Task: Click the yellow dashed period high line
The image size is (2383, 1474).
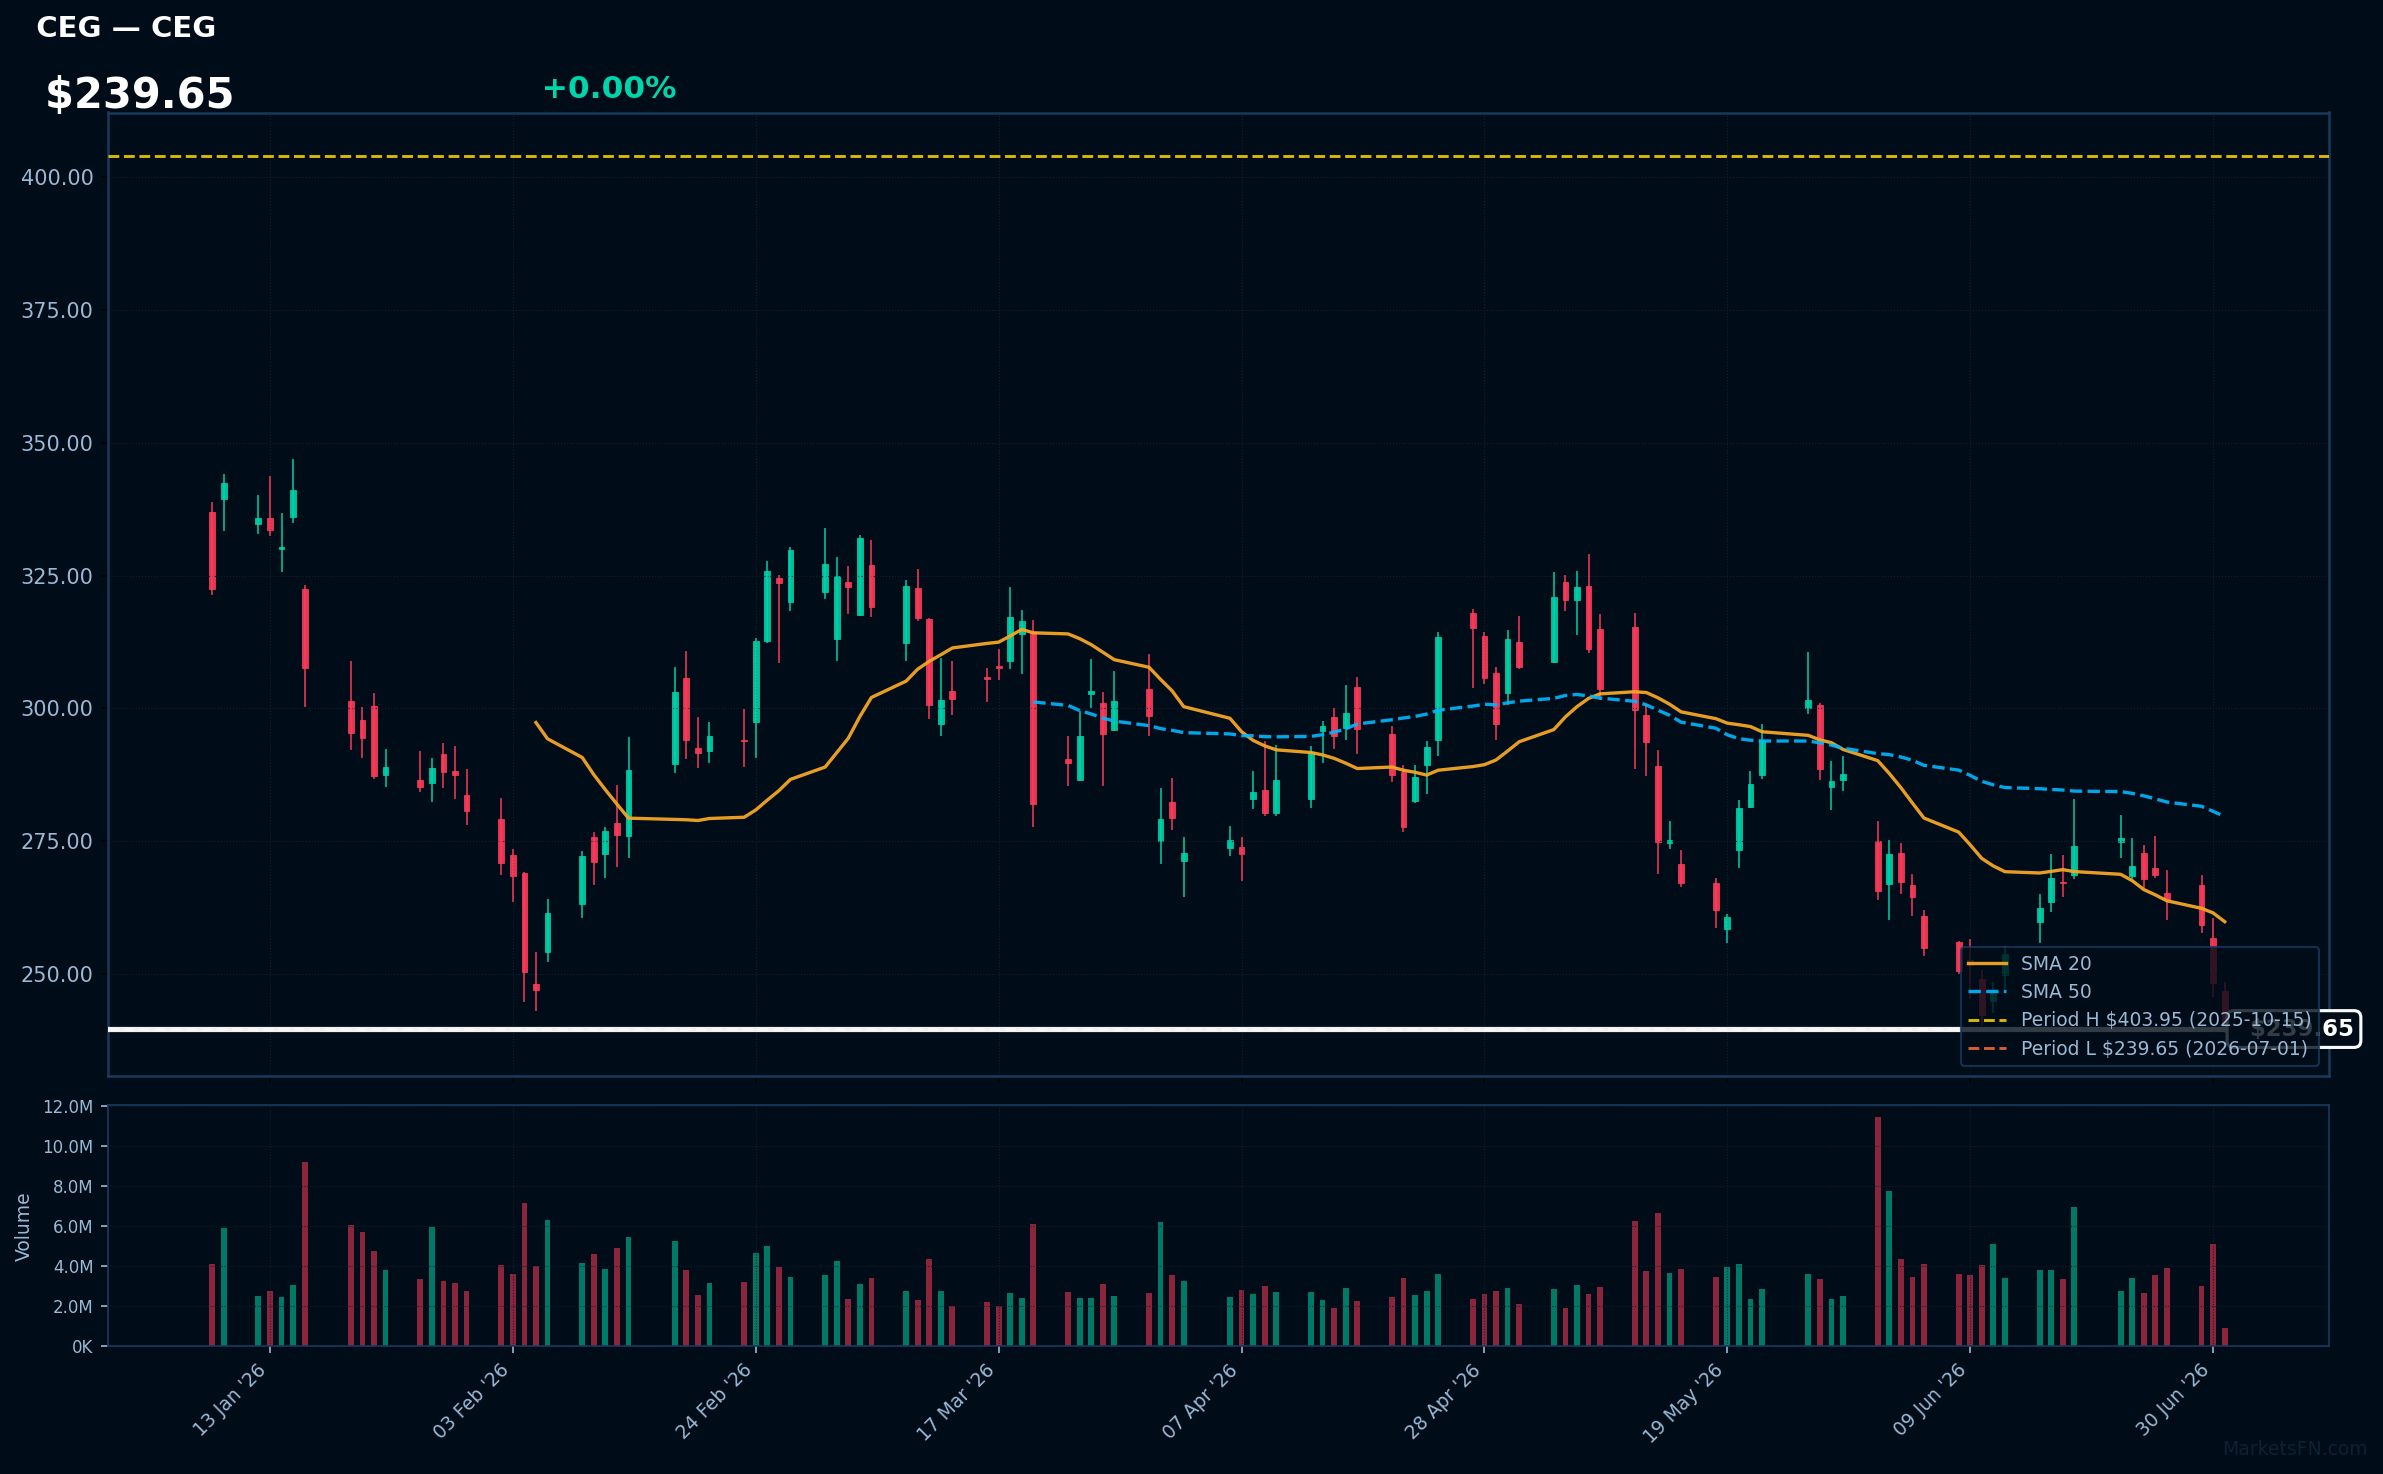Action: (x=1218, y=156)
